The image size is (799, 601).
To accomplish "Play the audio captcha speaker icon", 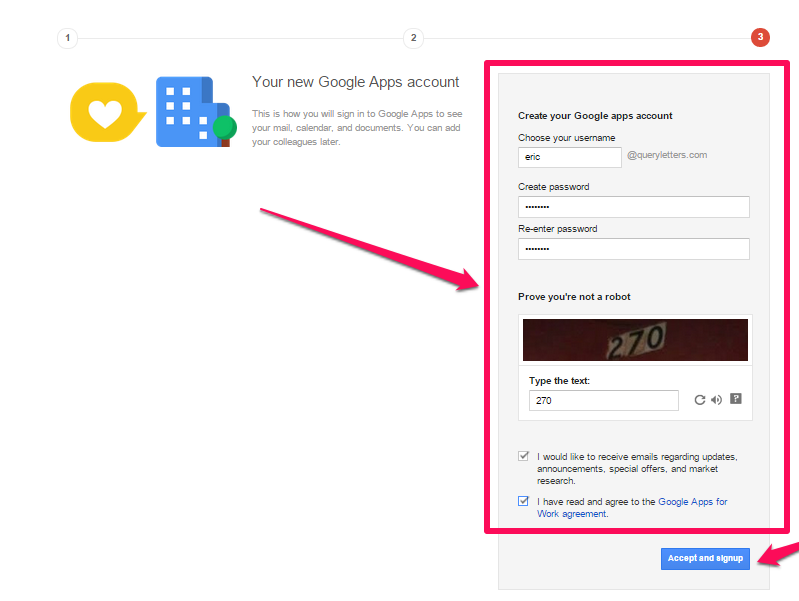I will click(716, 400).
